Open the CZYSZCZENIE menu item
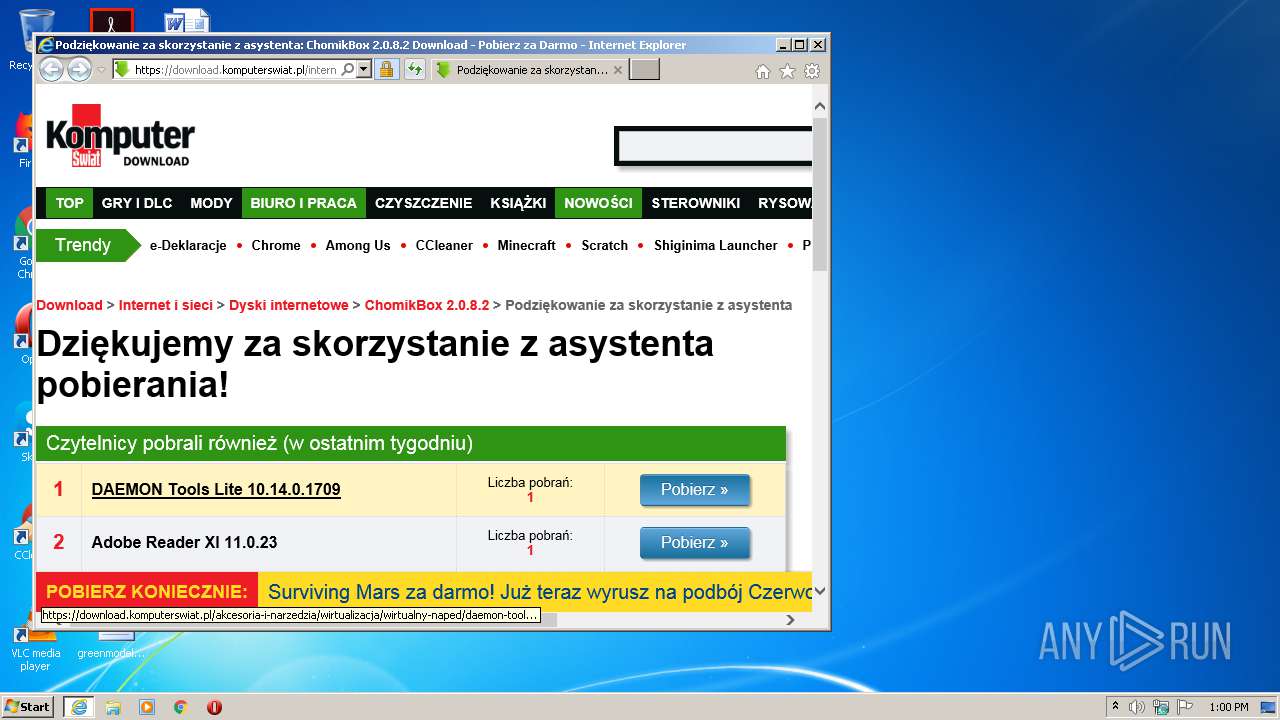The height and width of the screenshot is (720, 1280). [423, 203]
